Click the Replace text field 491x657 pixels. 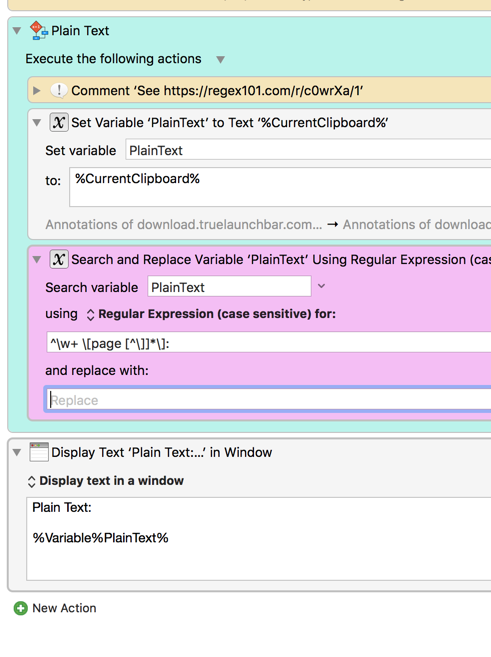[x=268, y=400]
